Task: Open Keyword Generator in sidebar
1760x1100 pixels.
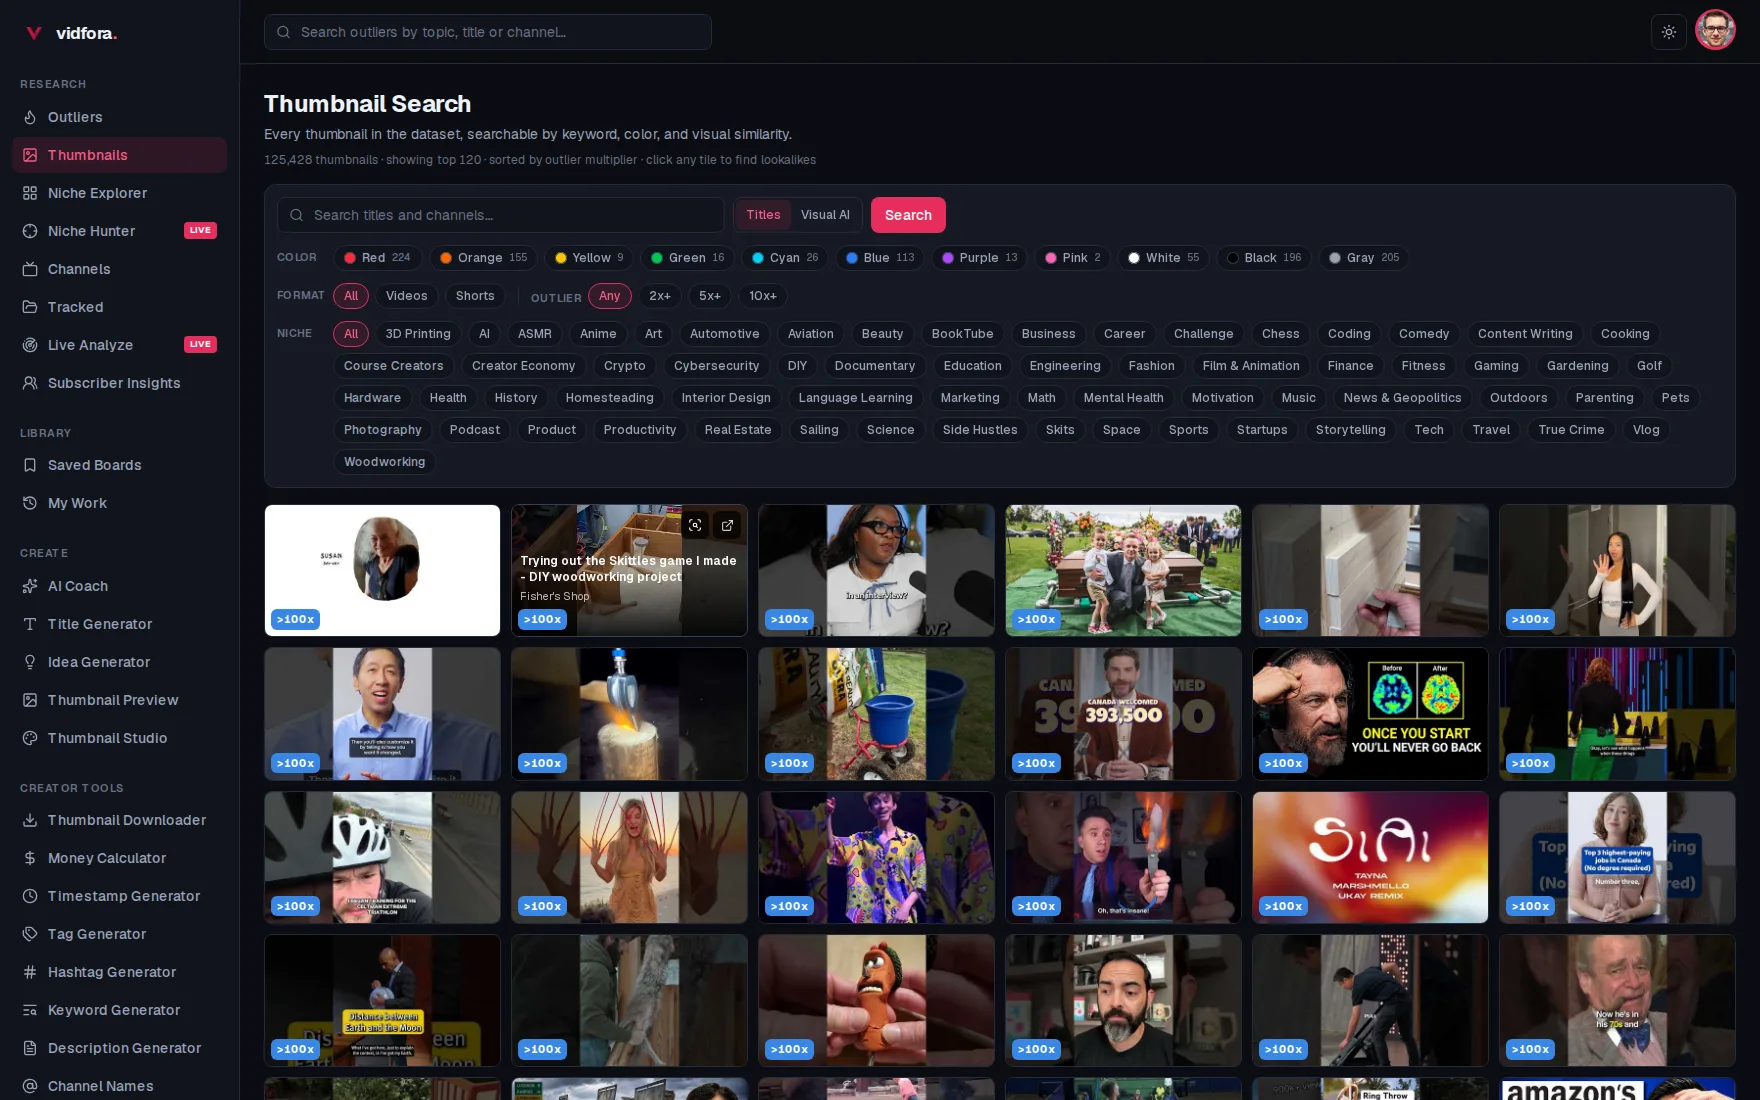Action: coord(119,1010)
